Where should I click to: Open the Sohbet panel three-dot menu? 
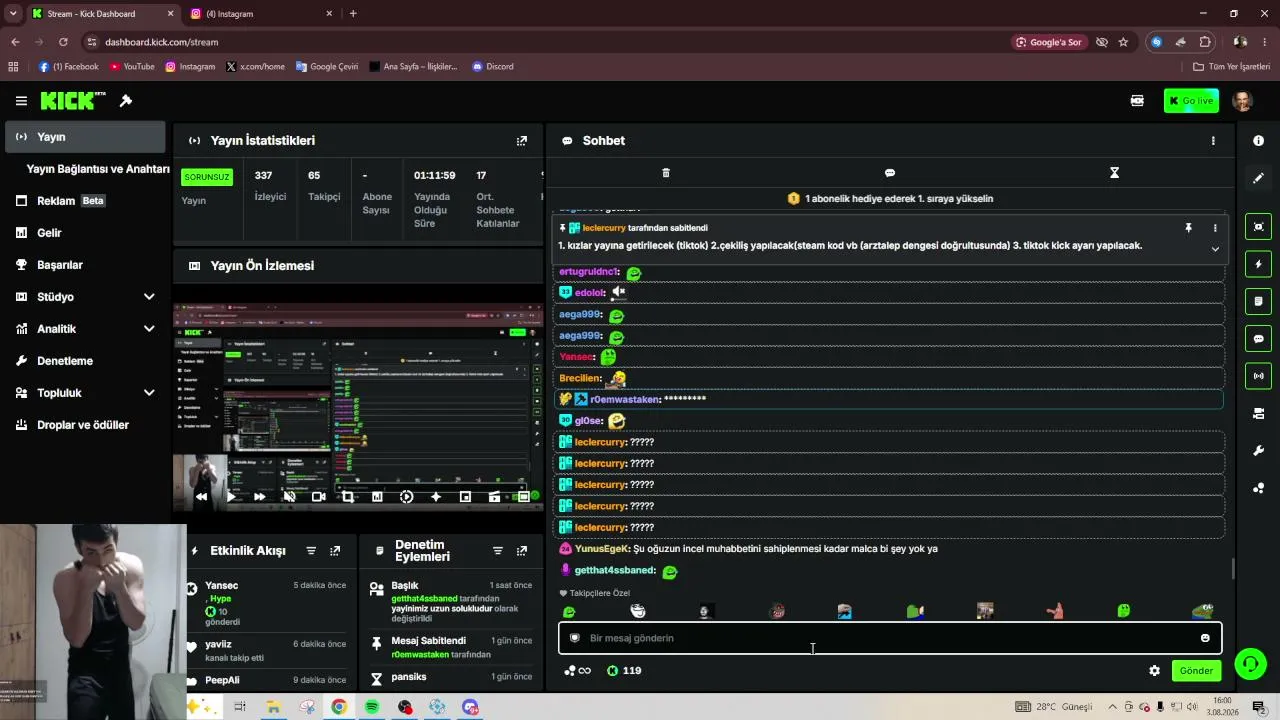1213,141
